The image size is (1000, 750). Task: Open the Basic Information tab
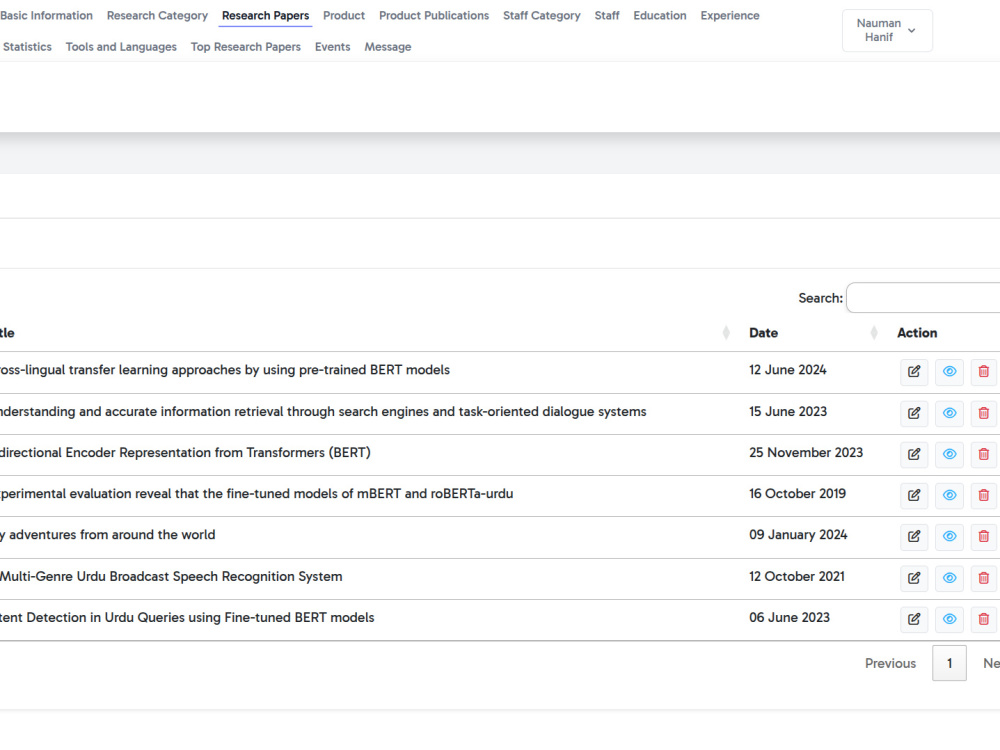pos(47,15)
